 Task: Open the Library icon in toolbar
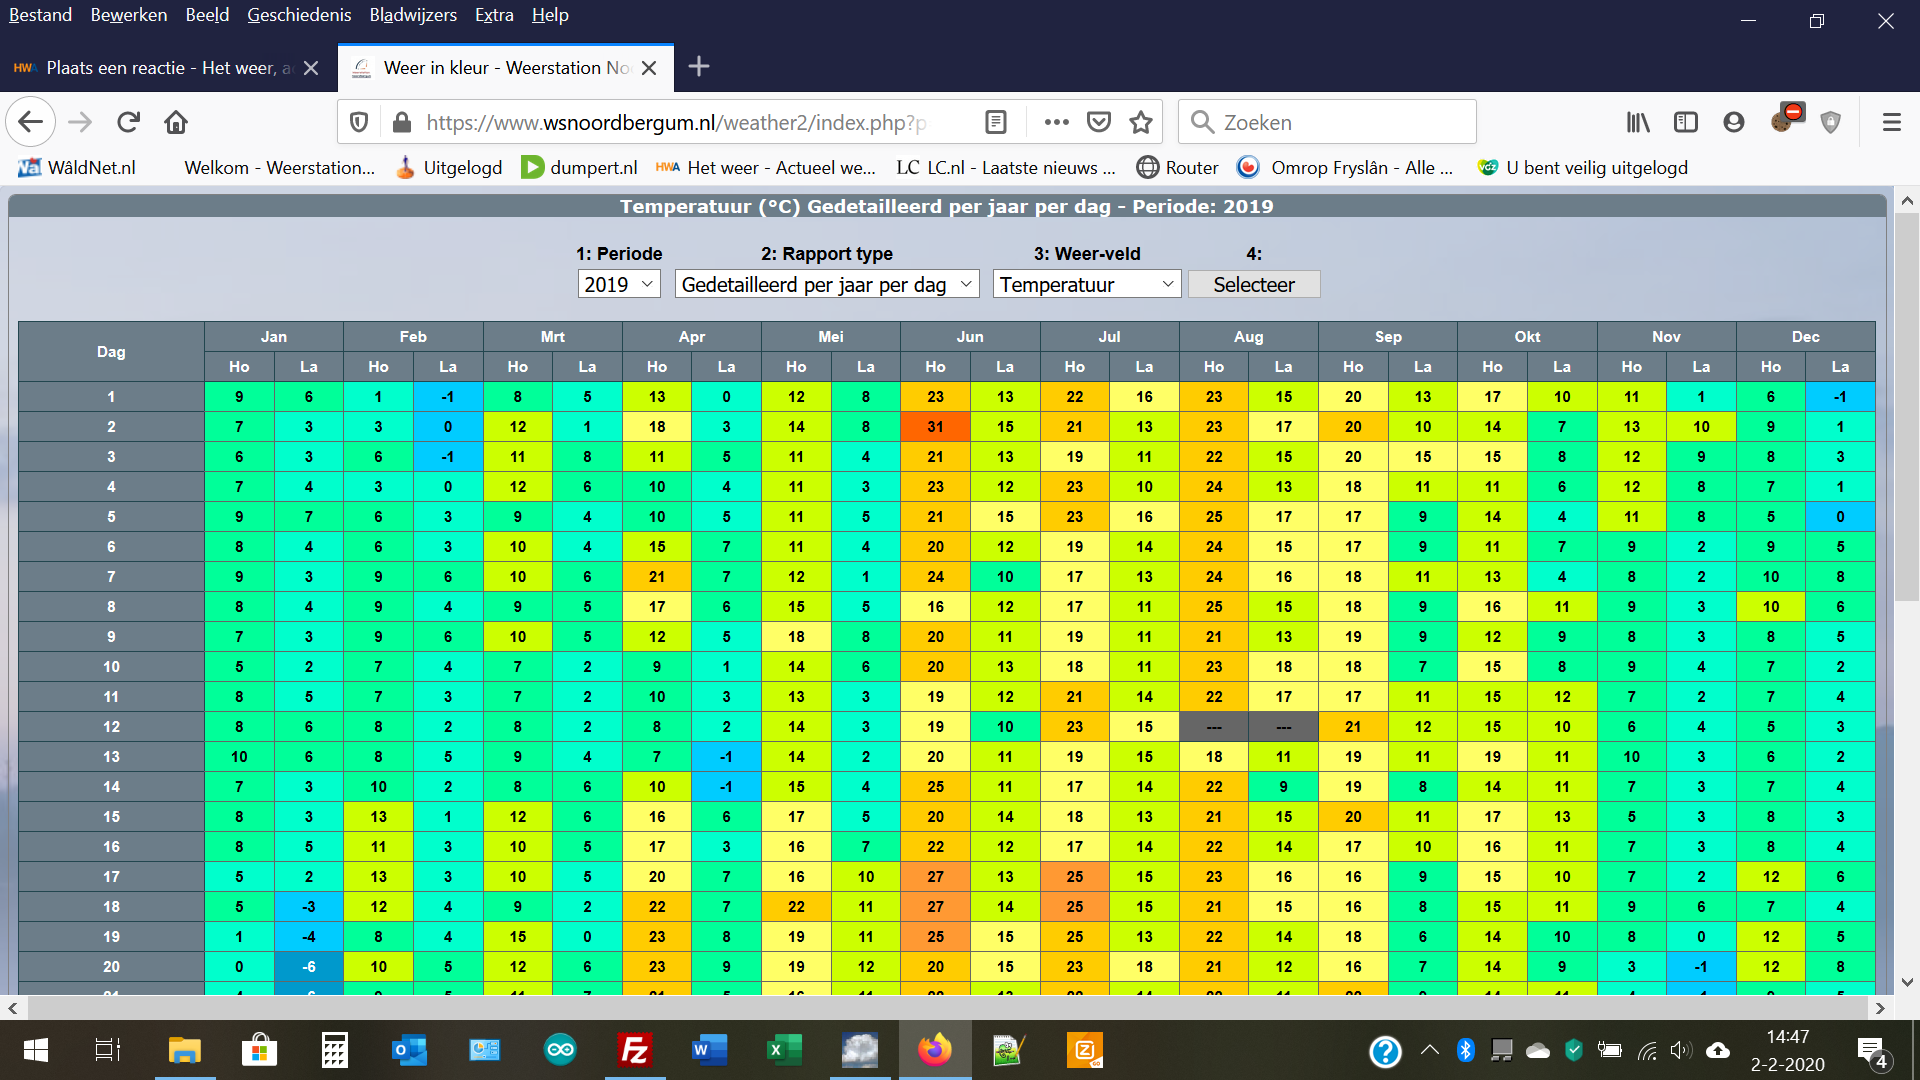coord(1637,122)
